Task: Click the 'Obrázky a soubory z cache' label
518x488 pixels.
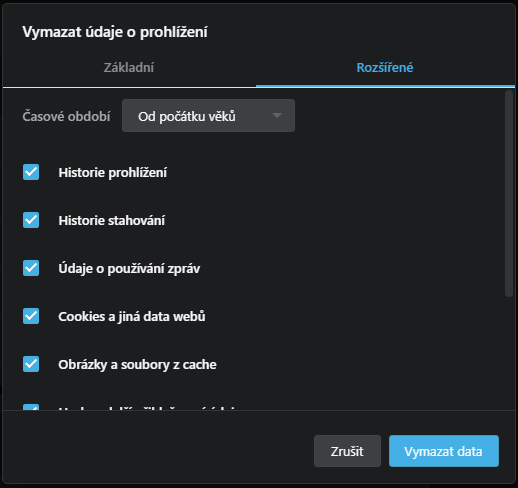Action: tap(137, 365)
